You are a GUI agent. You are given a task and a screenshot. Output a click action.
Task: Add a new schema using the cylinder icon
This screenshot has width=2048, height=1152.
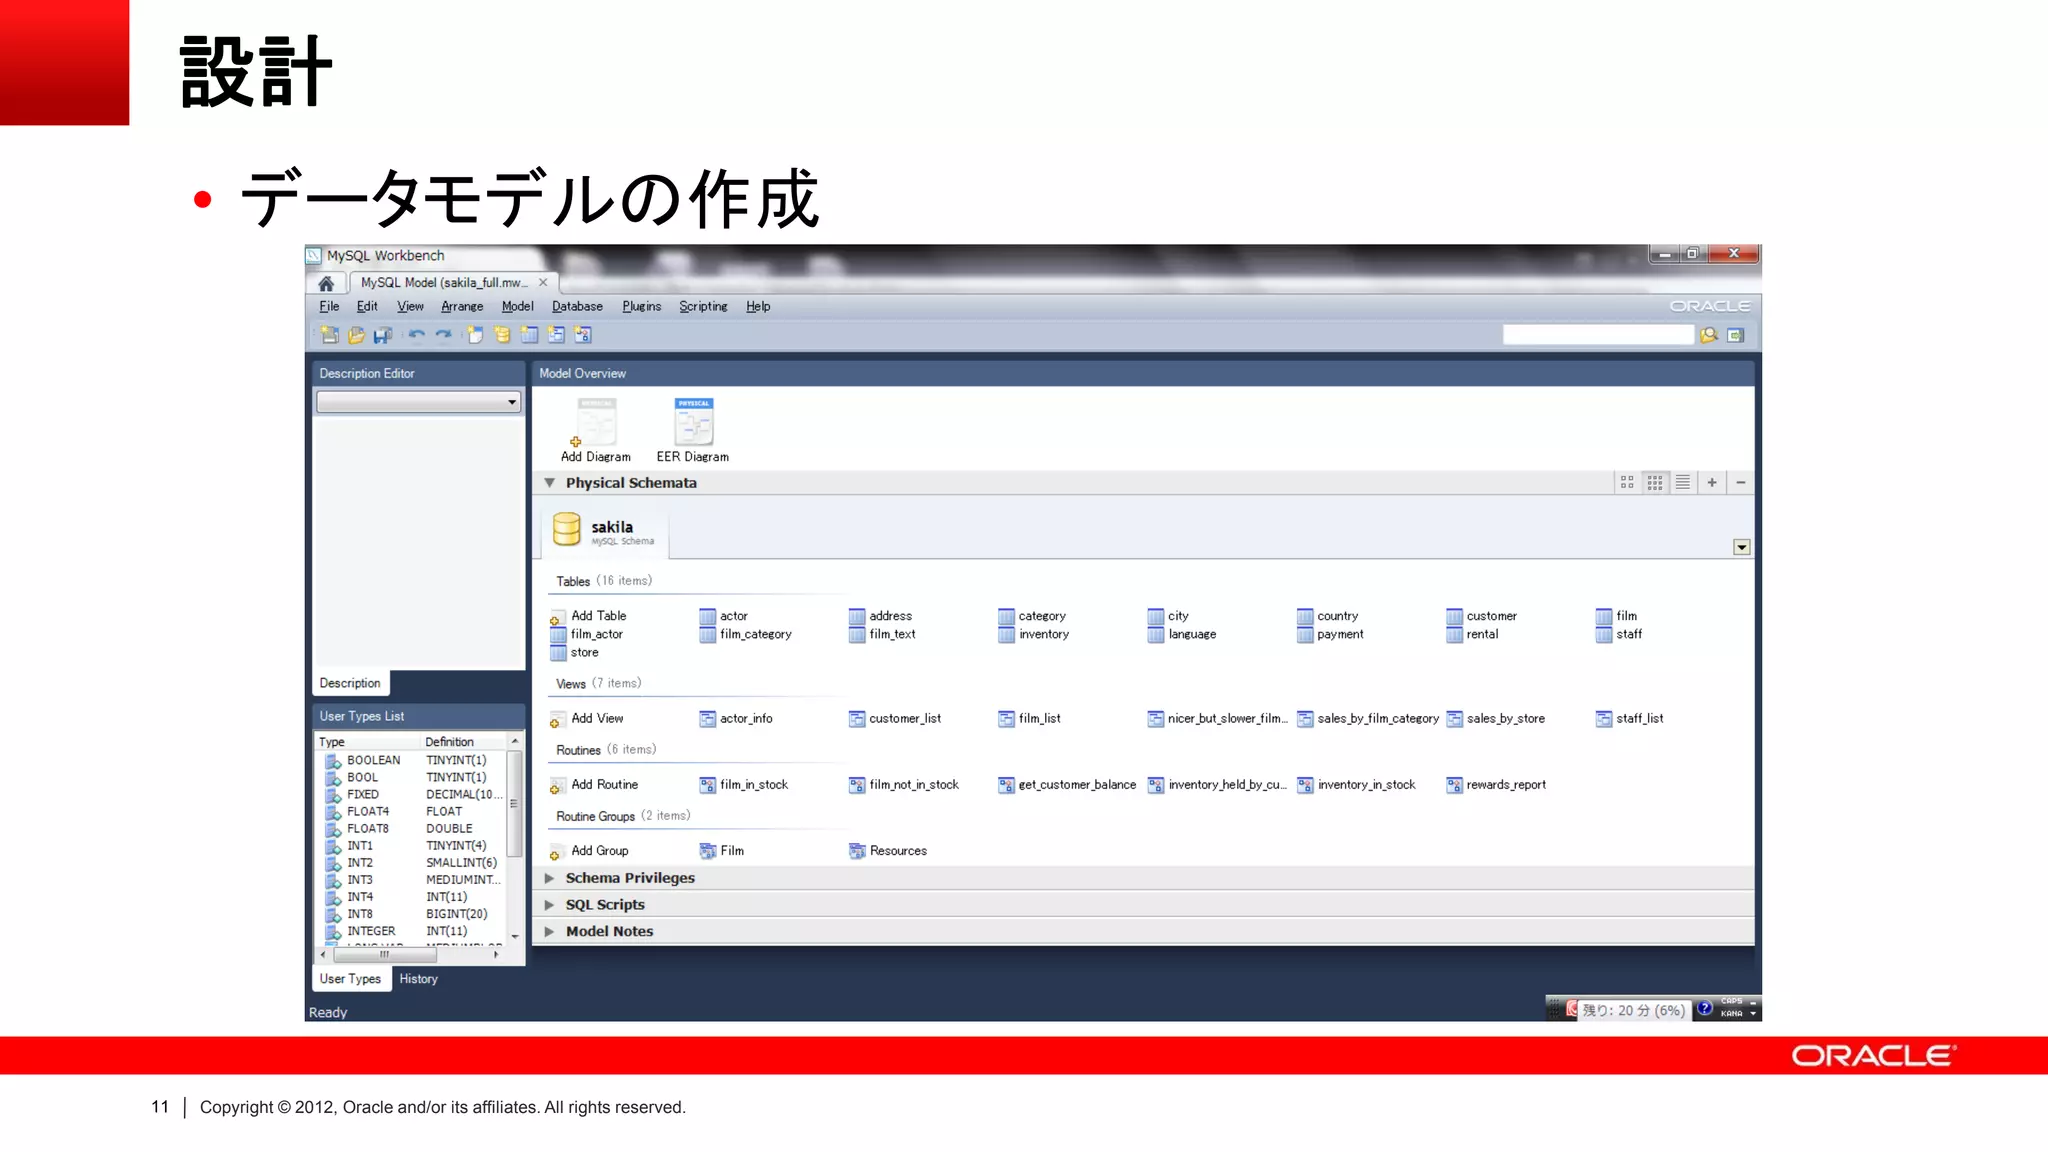(x=502, y=335)
